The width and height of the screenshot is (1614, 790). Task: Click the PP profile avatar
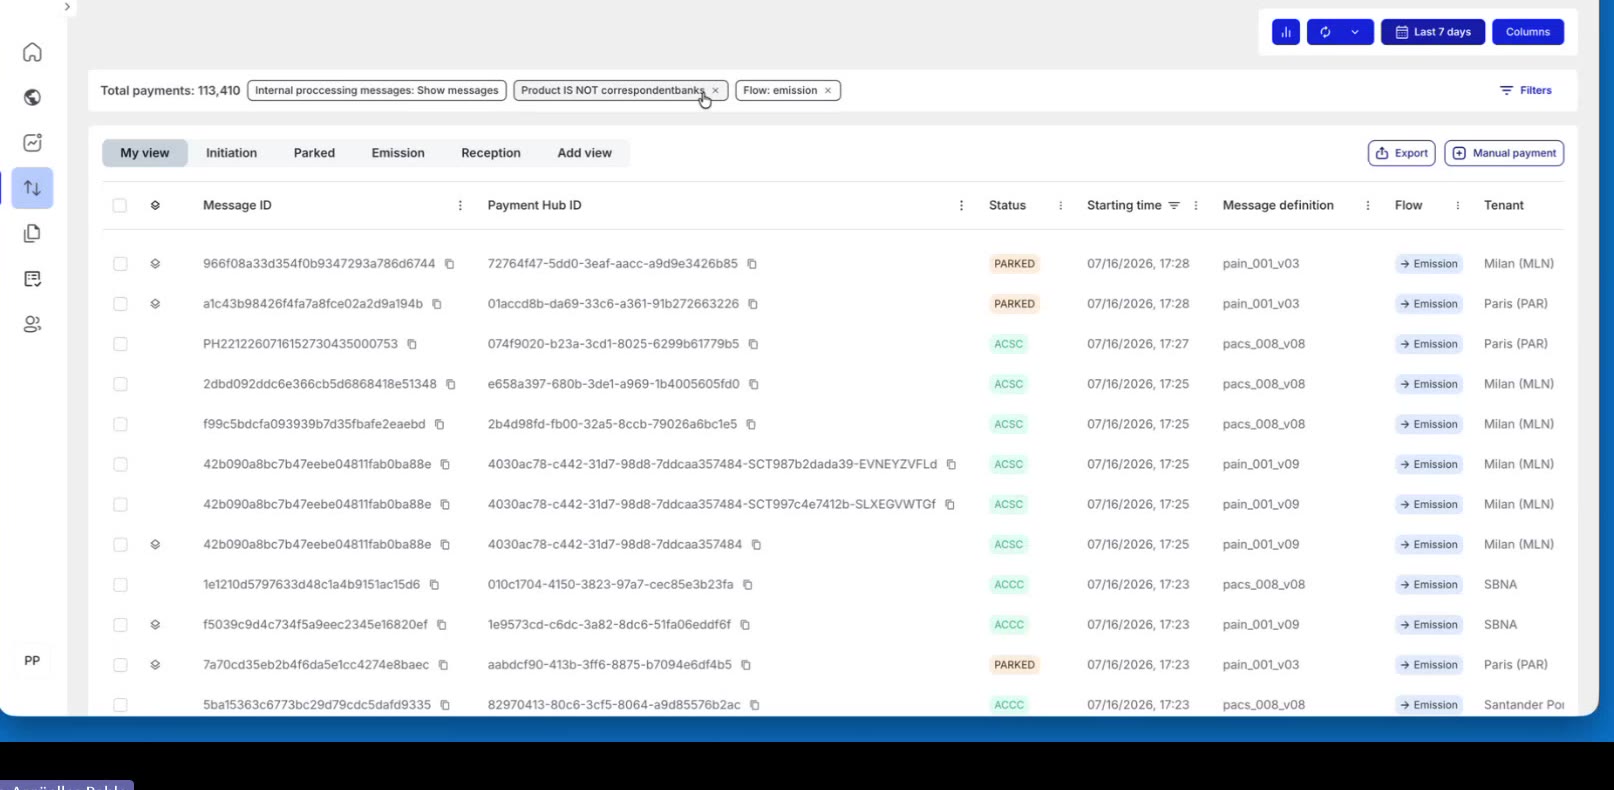pyautogui.click(x=32, y=660)
